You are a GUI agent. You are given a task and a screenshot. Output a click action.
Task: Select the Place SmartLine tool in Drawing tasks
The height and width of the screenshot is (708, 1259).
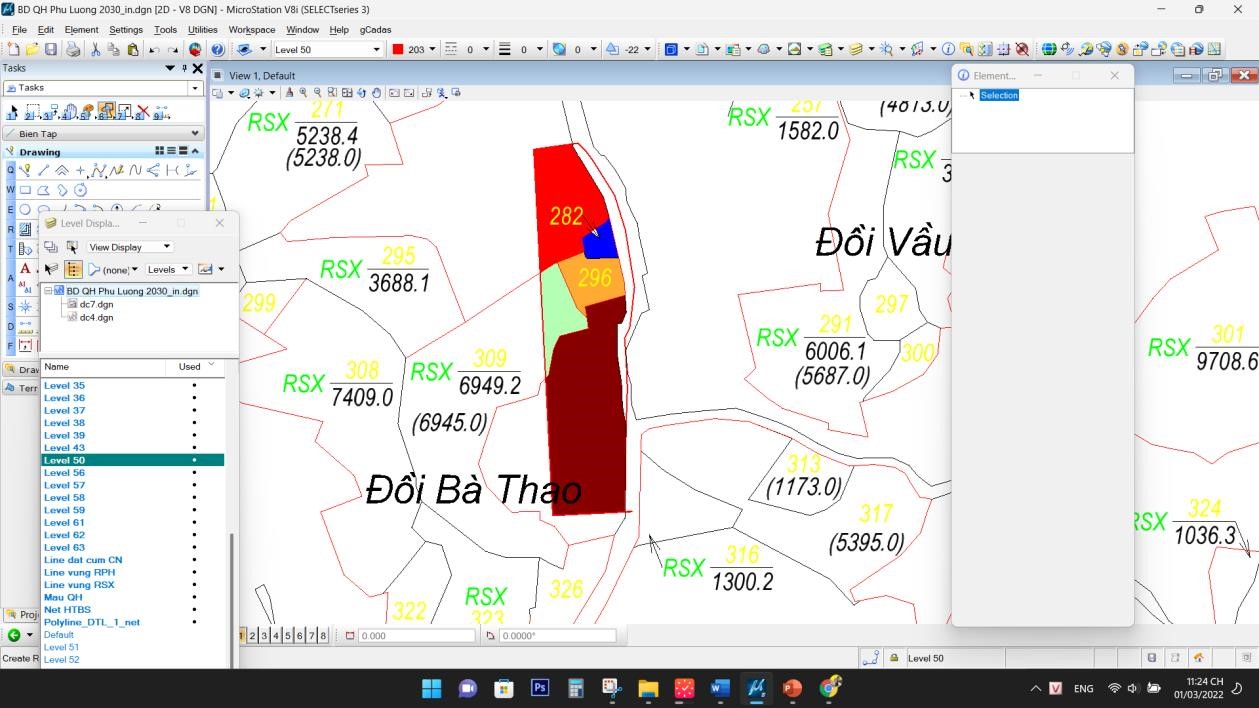pos(27,170)
